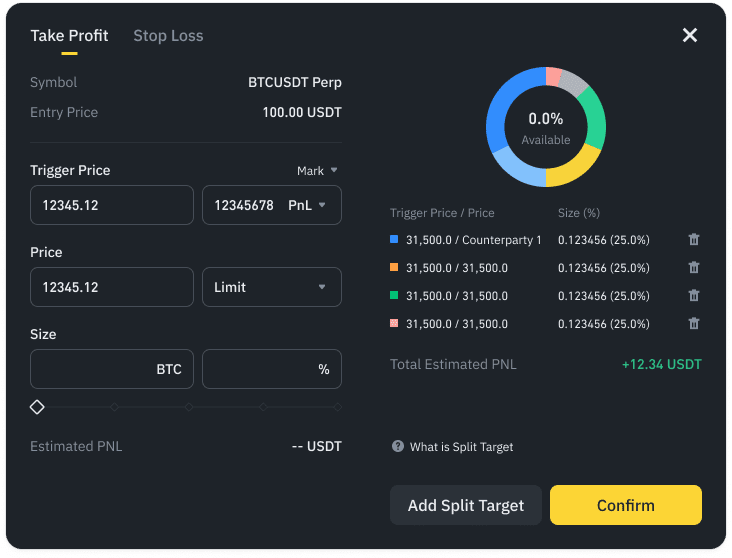
Task: Click the size slider handle
Action: tap(37, 407)
